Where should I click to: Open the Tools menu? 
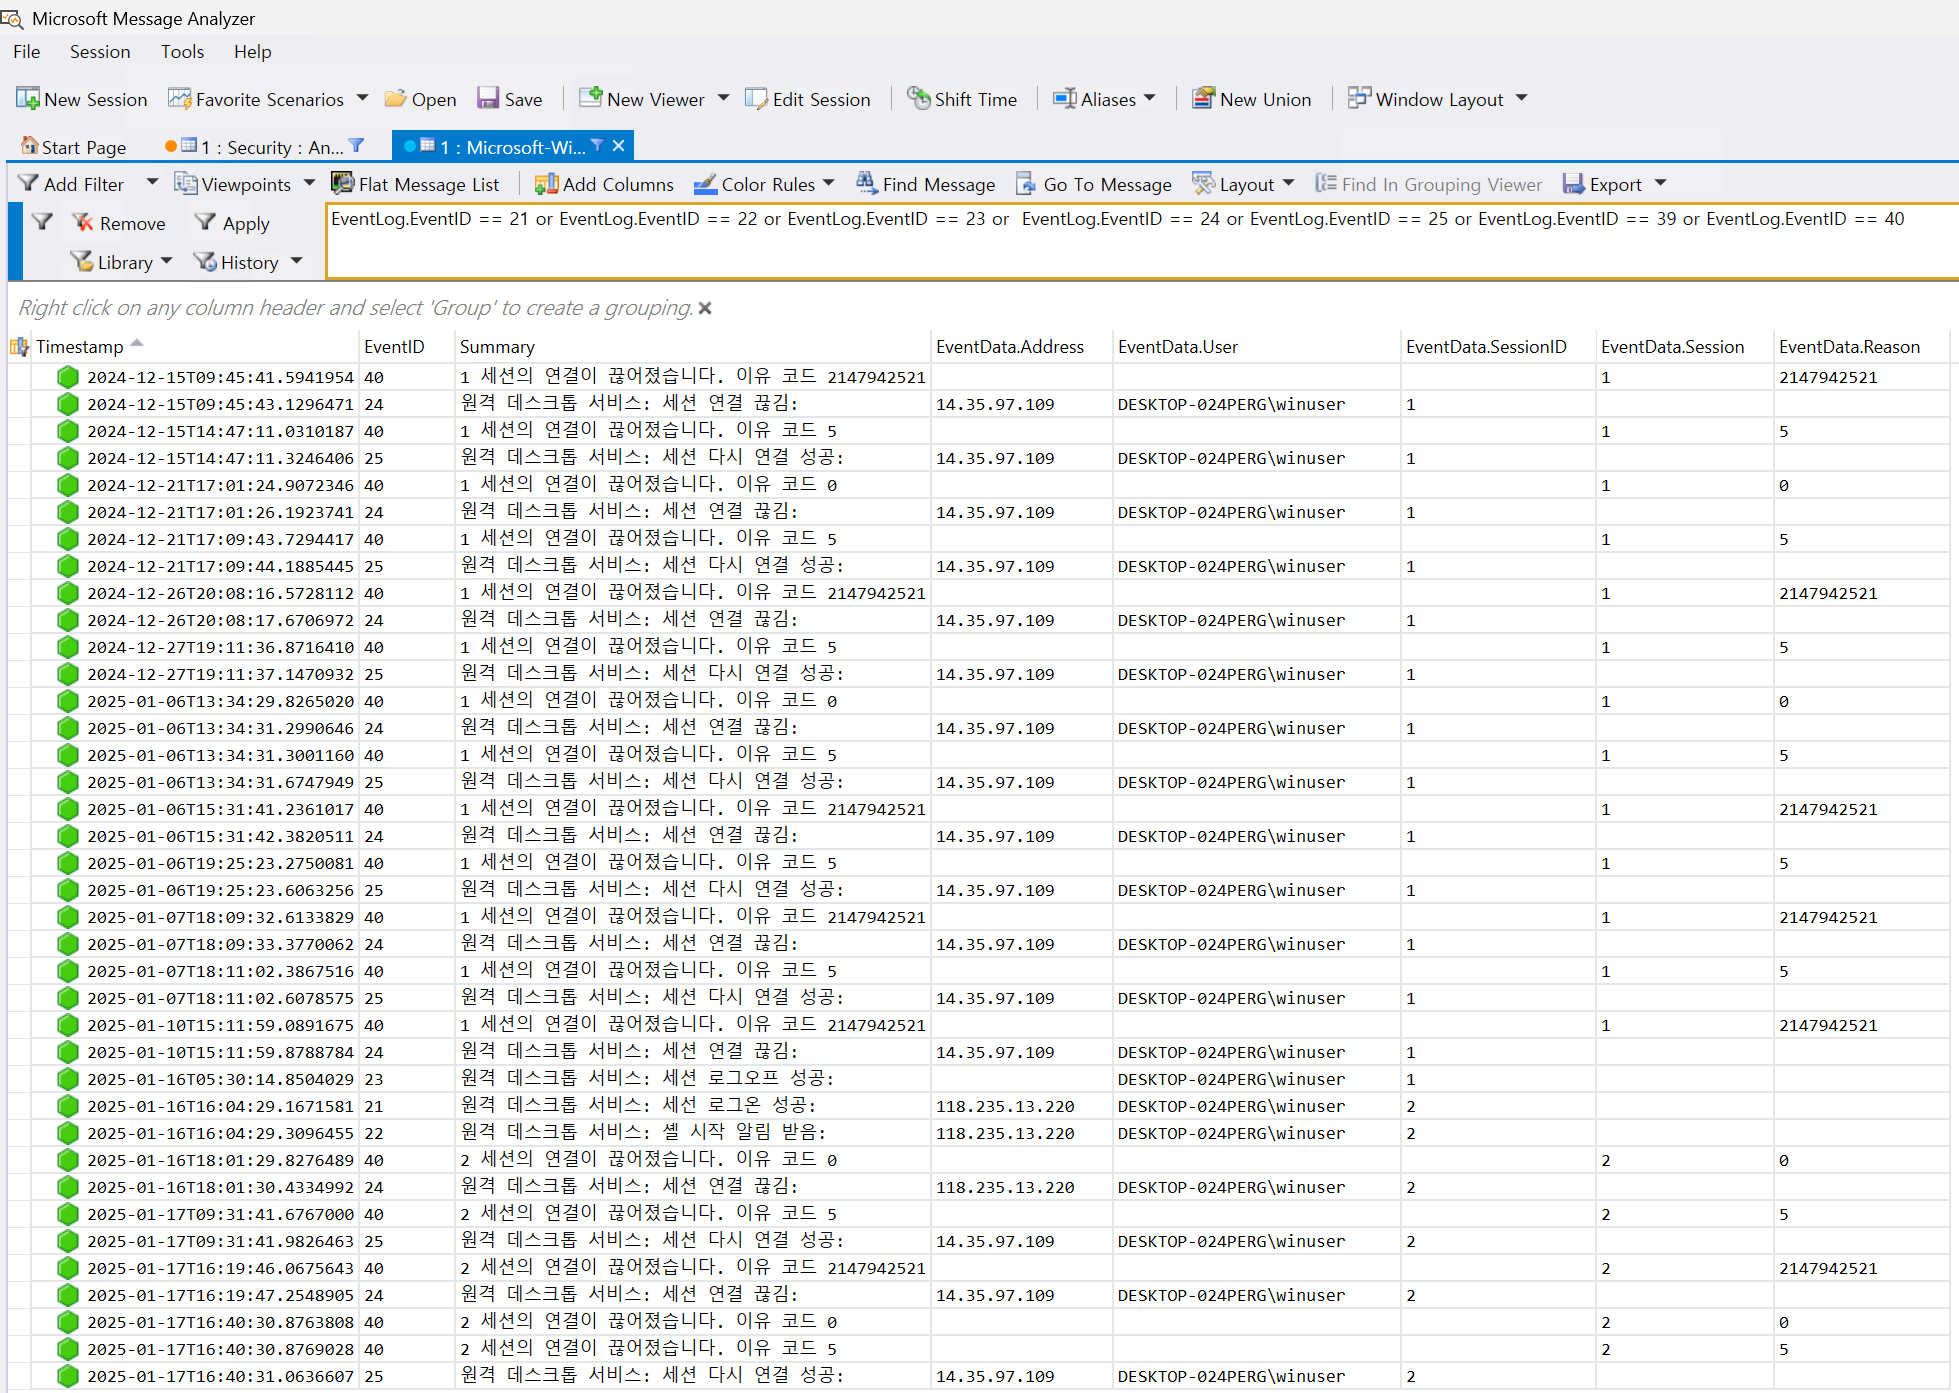coord(182,52)
